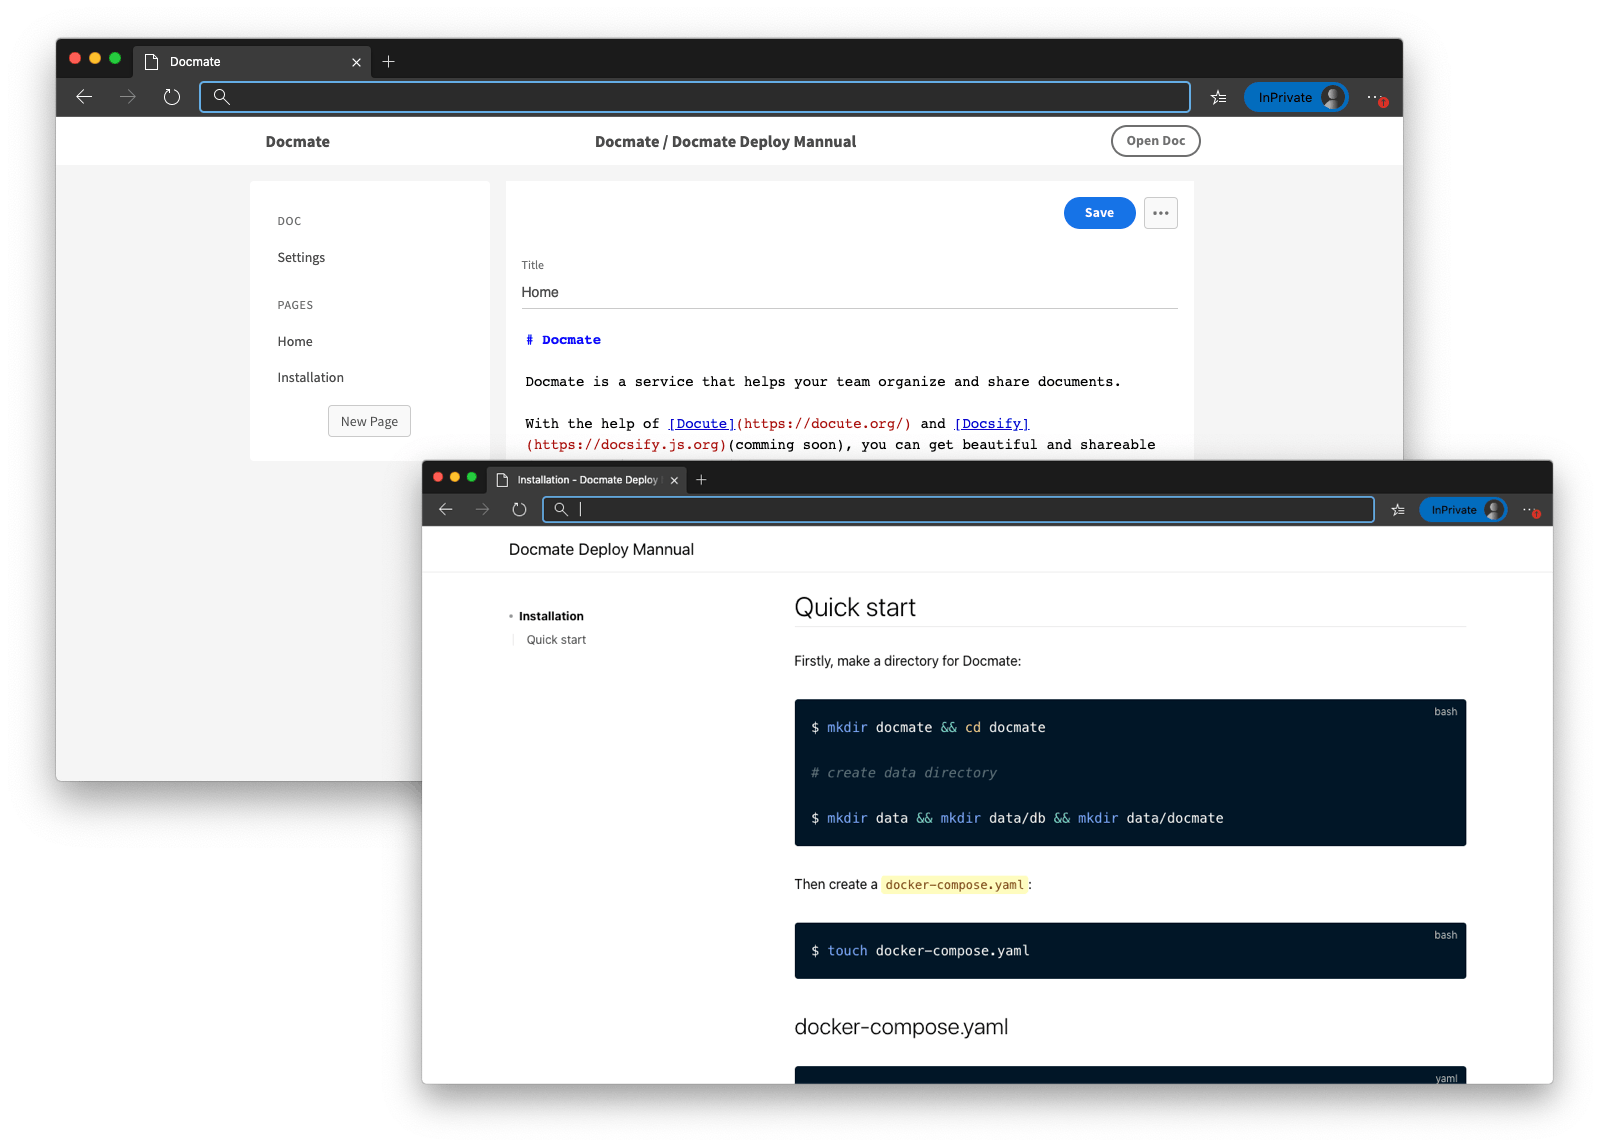Click 'Docmate / Docmate Deploy Mannual' breadcrumb
Viewport: 1600px width, 1146px height.
pos(725,142)
